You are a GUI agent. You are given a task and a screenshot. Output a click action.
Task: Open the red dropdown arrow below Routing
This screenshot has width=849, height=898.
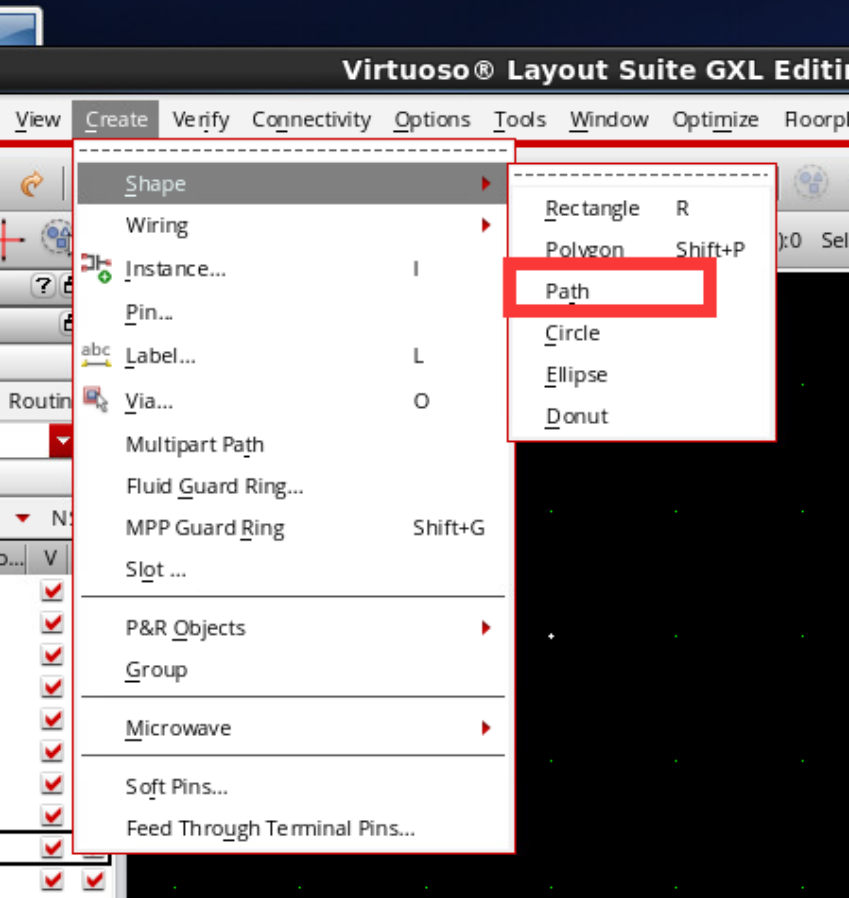(x=61, y=440)
